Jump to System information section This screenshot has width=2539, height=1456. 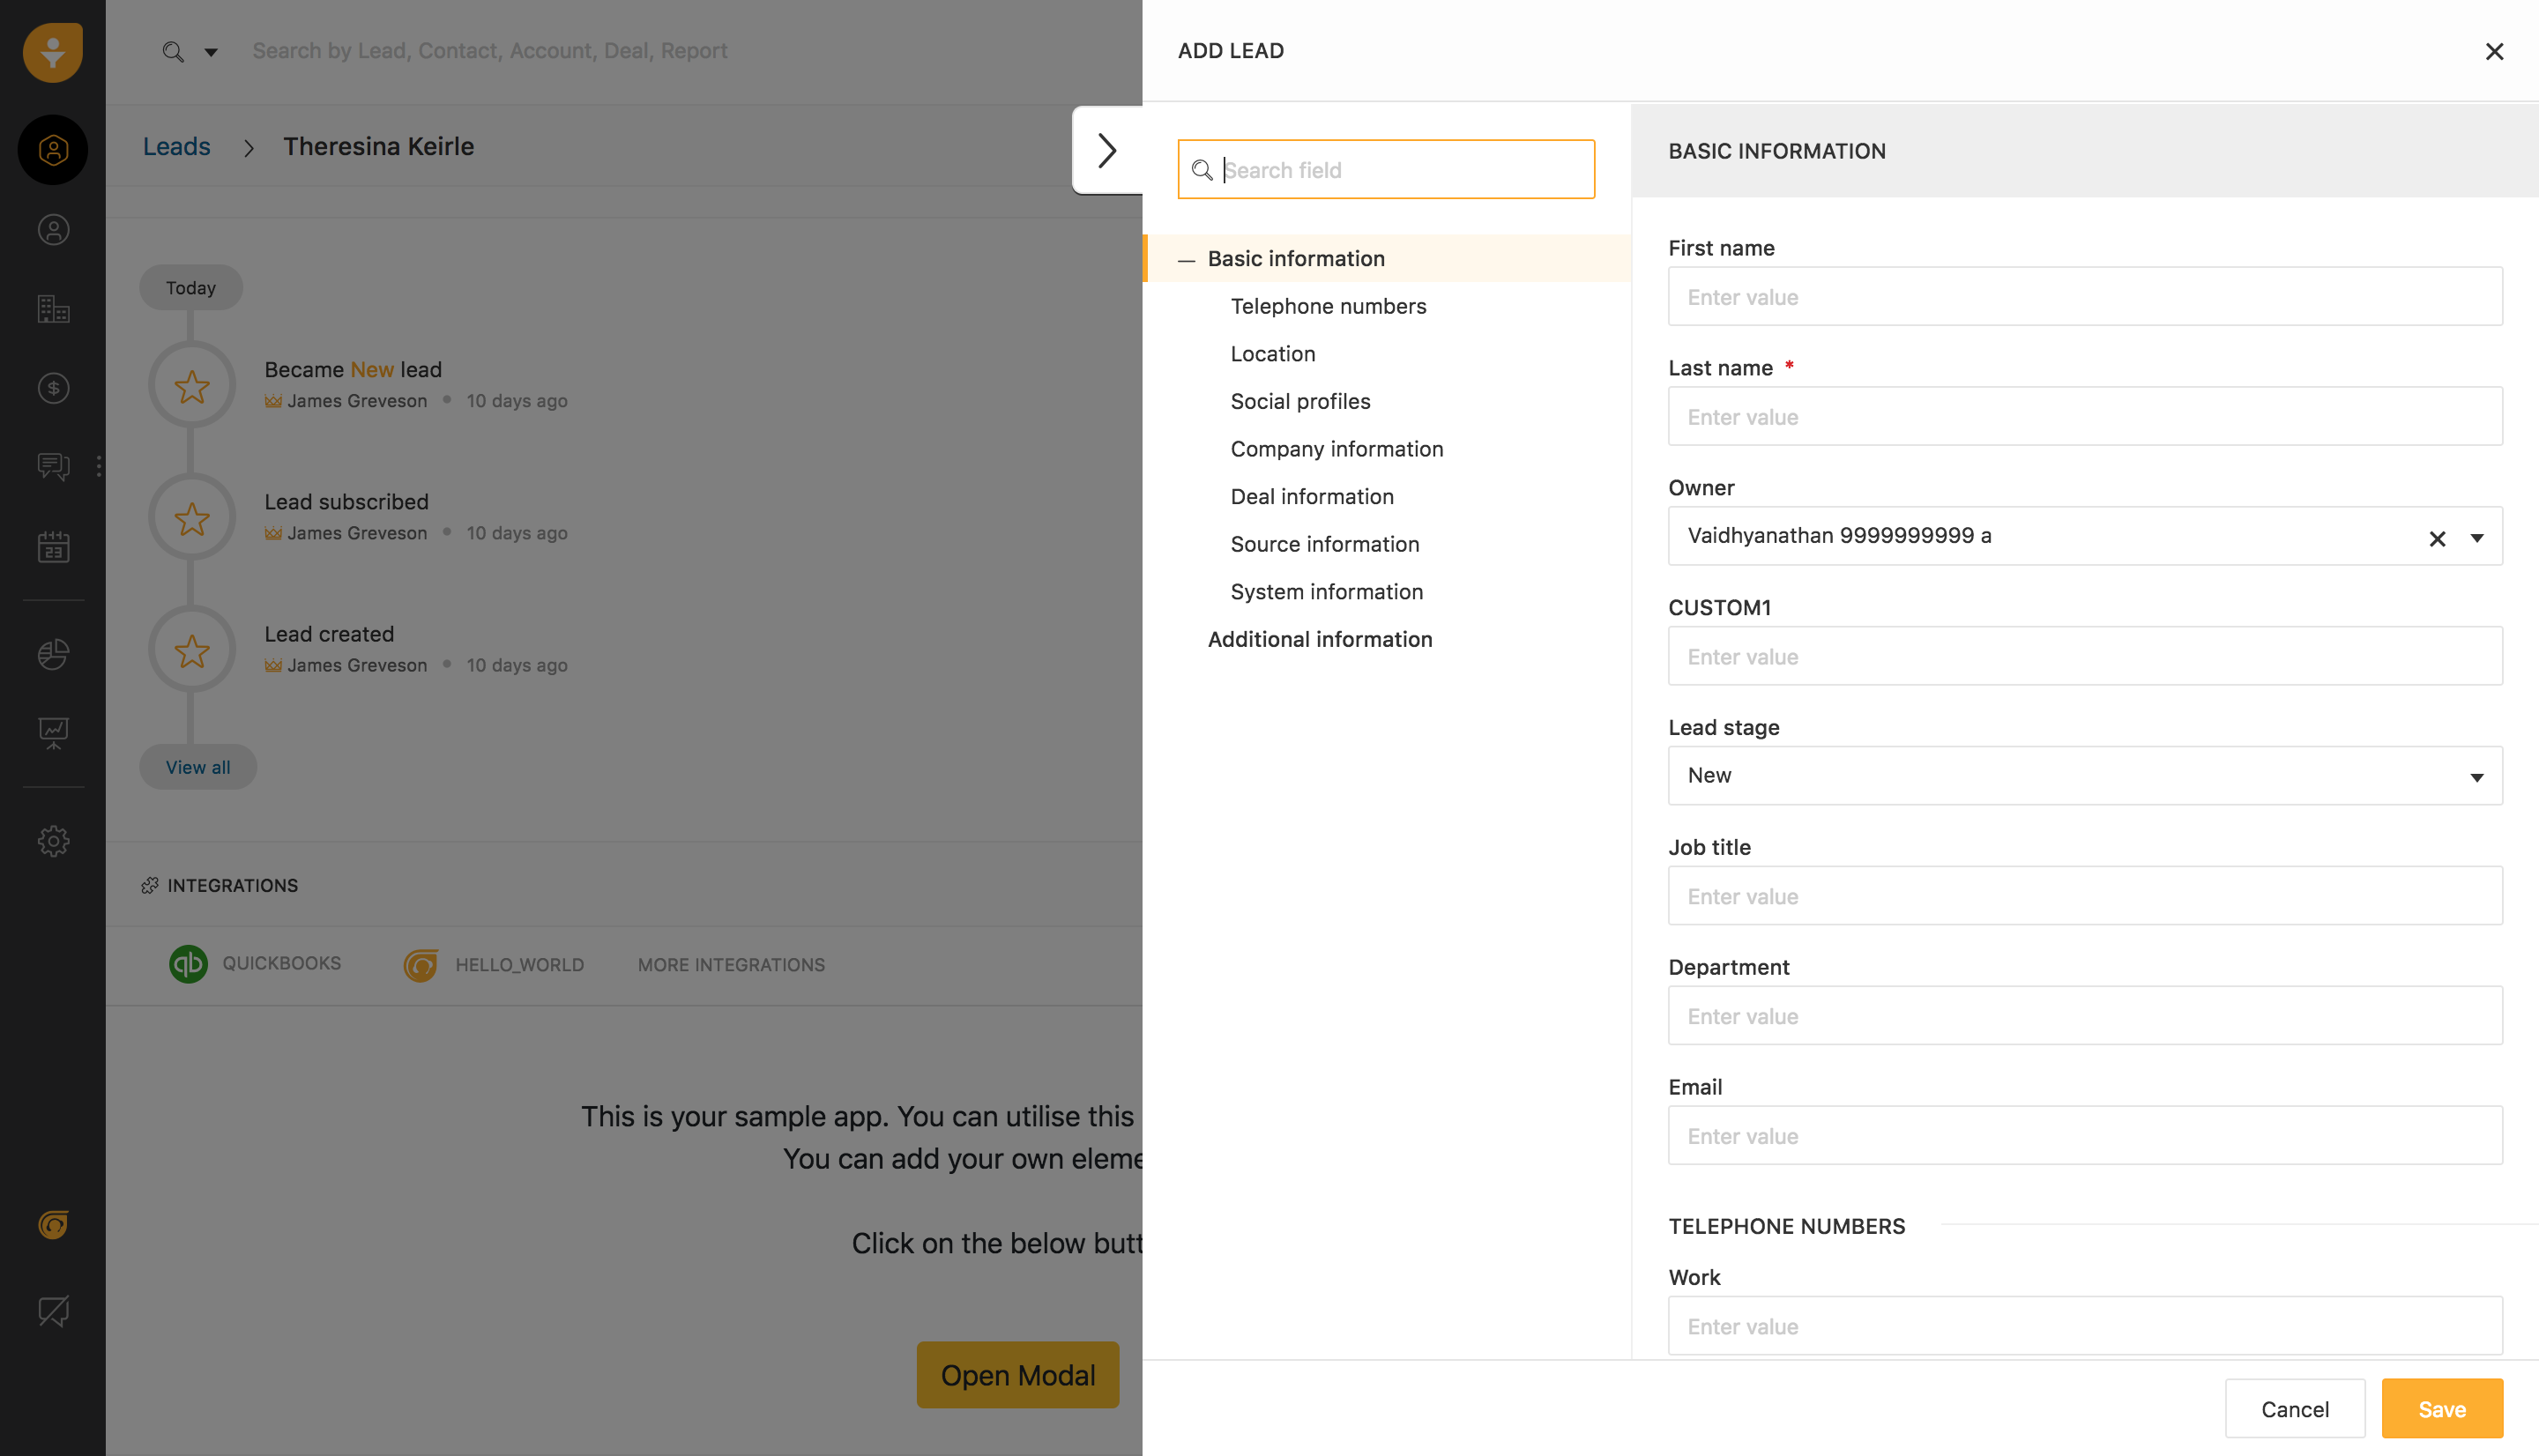1326,591
